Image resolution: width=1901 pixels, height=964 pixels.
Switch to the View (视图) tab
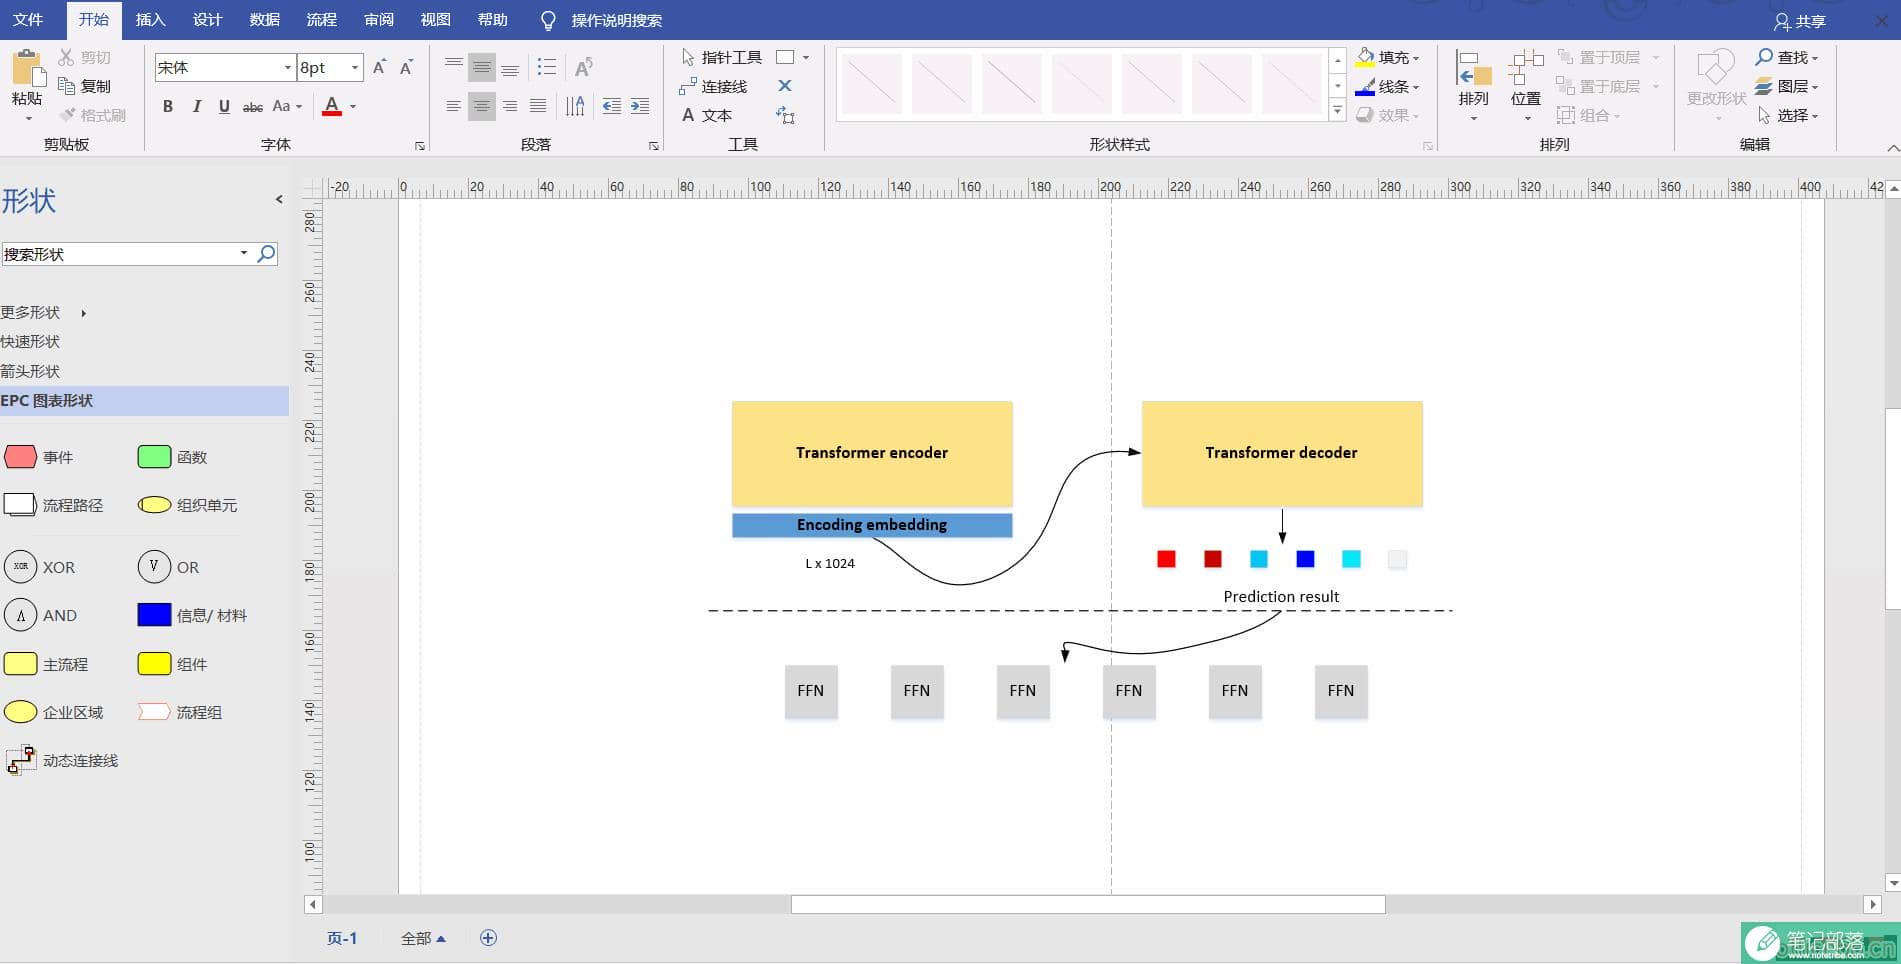435,20
